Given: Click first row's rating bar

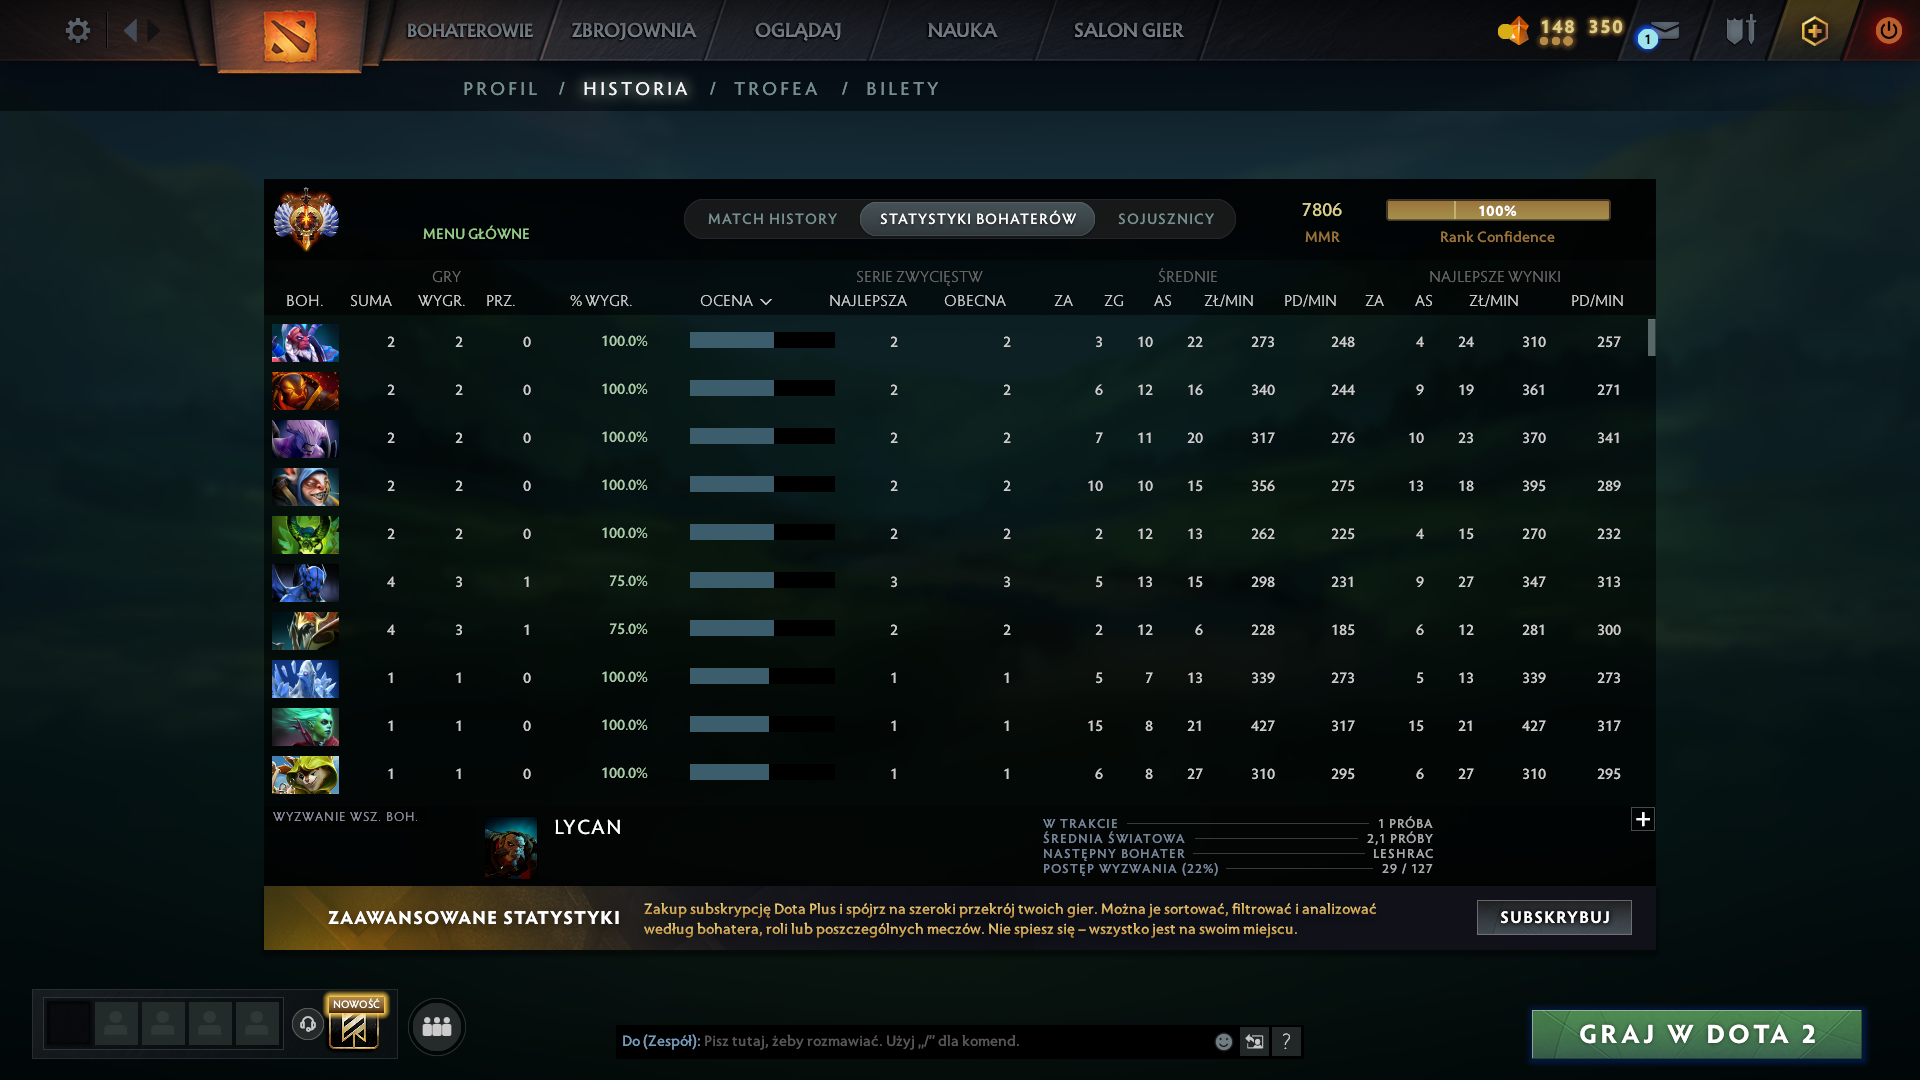Looking at the screenshot, I should pos(762,340).
